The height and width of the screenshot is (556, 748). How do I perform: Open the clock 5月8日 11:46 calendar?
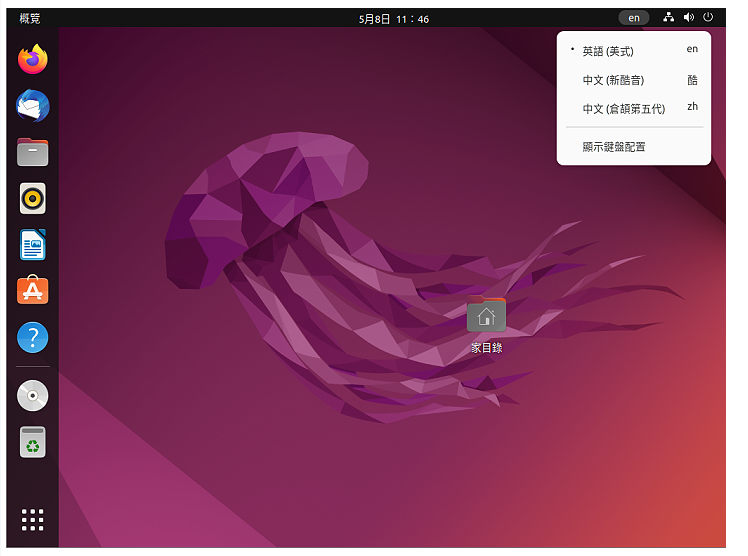tap(394, 19)
